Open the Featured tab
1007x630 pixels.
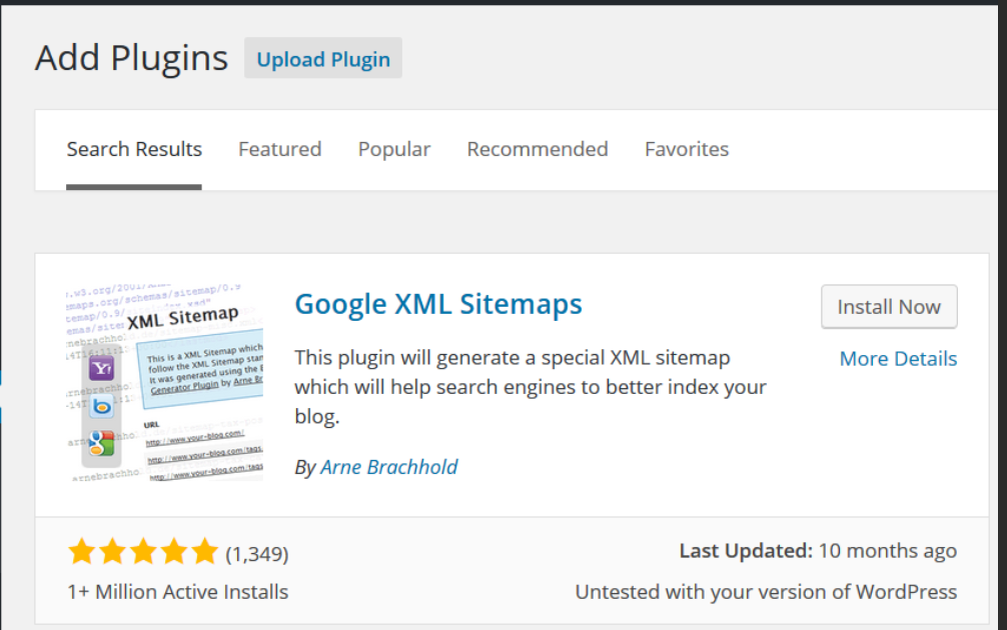point(280,149)
